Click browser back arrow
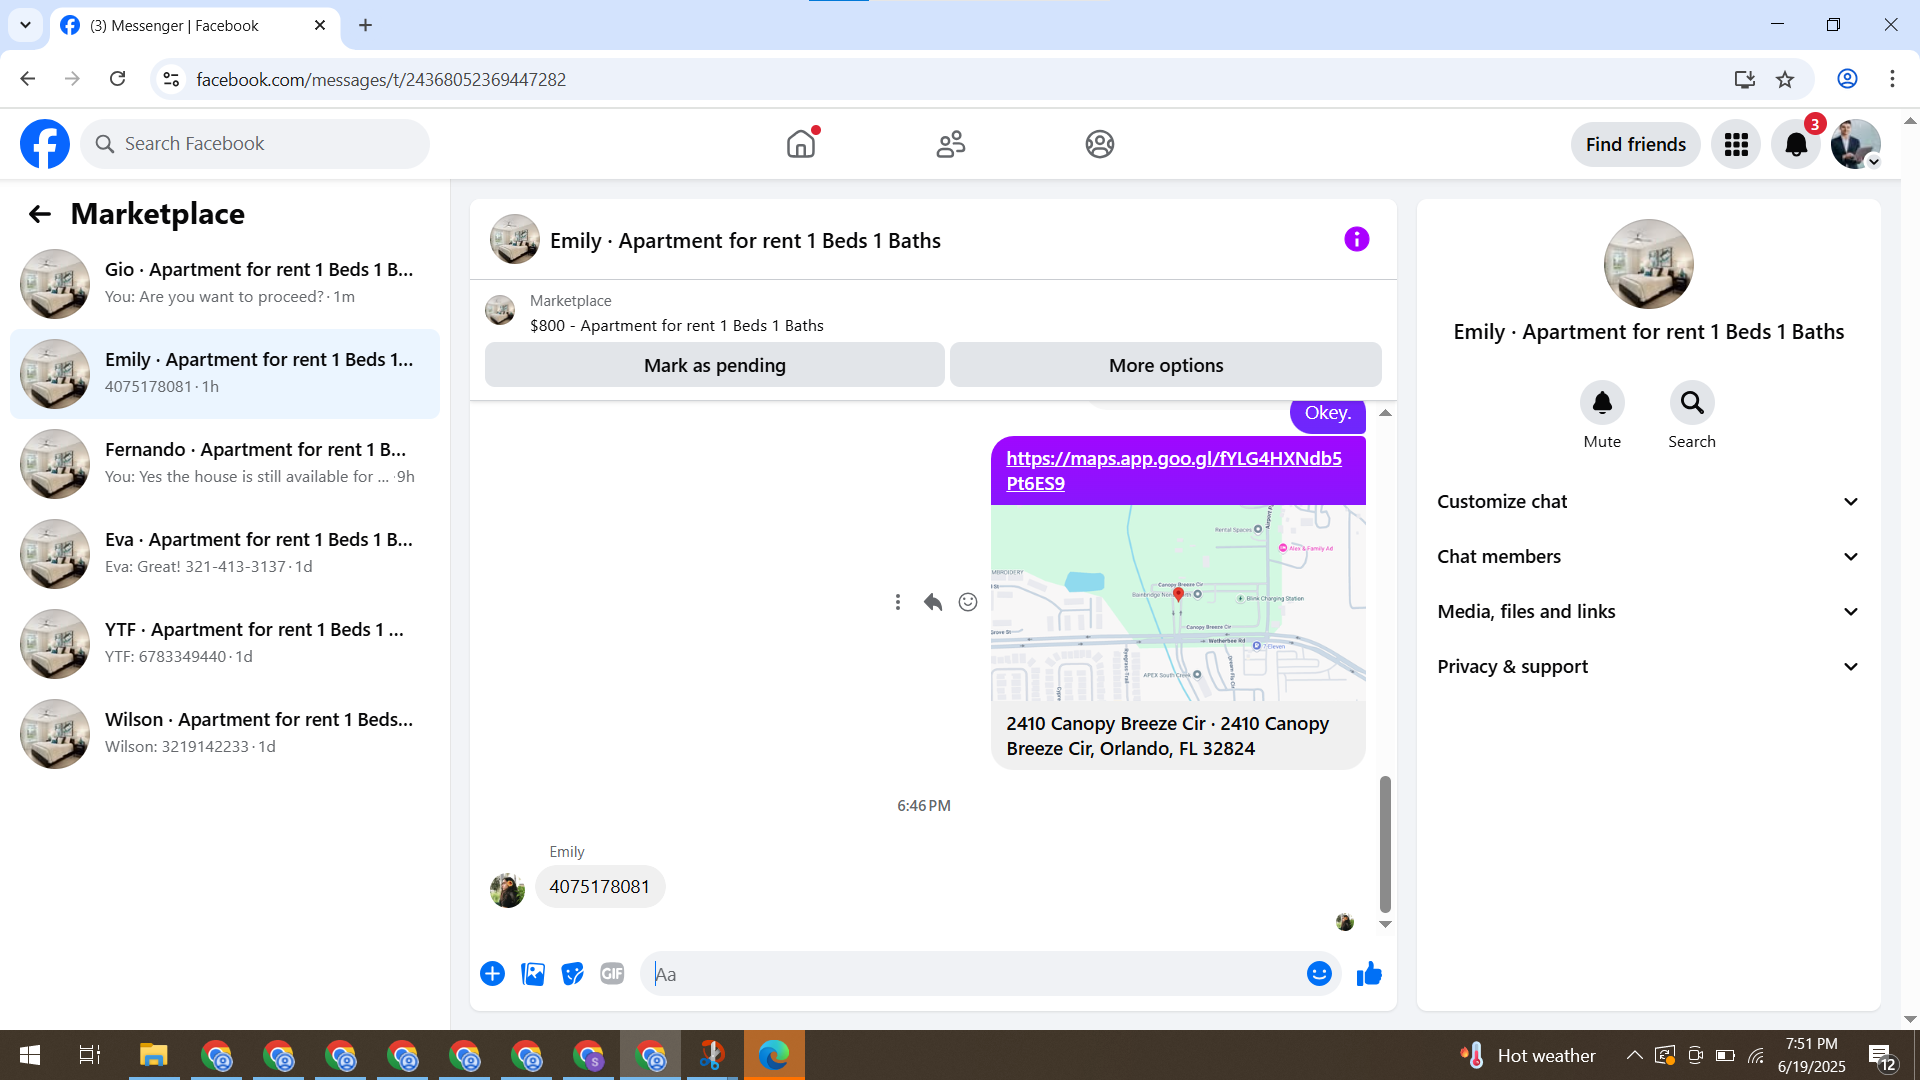 point(28,79)
